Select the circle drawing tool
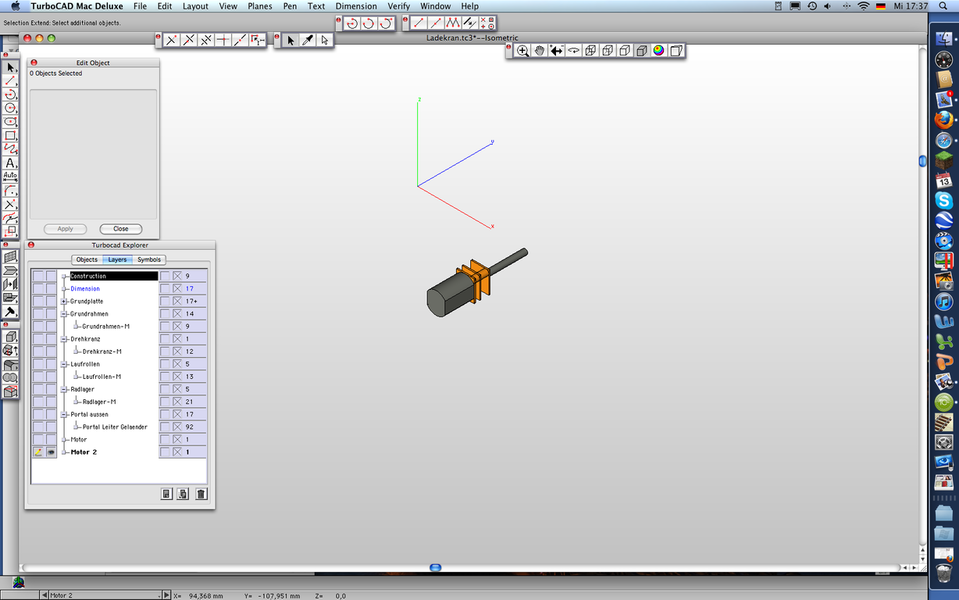Viewport: 959px width, 600px height. click(x=10, y=108)
